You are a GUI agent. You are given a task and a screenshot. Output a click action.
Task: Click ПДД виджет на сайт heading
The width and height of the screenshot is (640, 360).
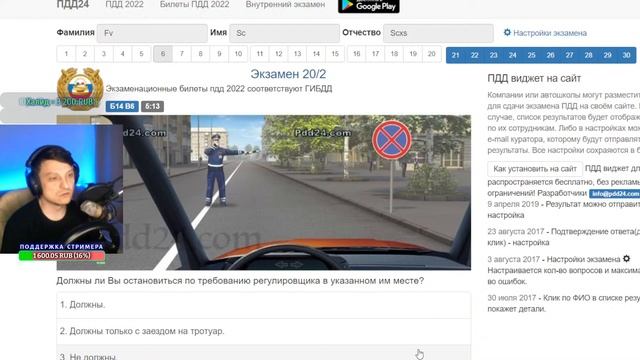[534, 78]
